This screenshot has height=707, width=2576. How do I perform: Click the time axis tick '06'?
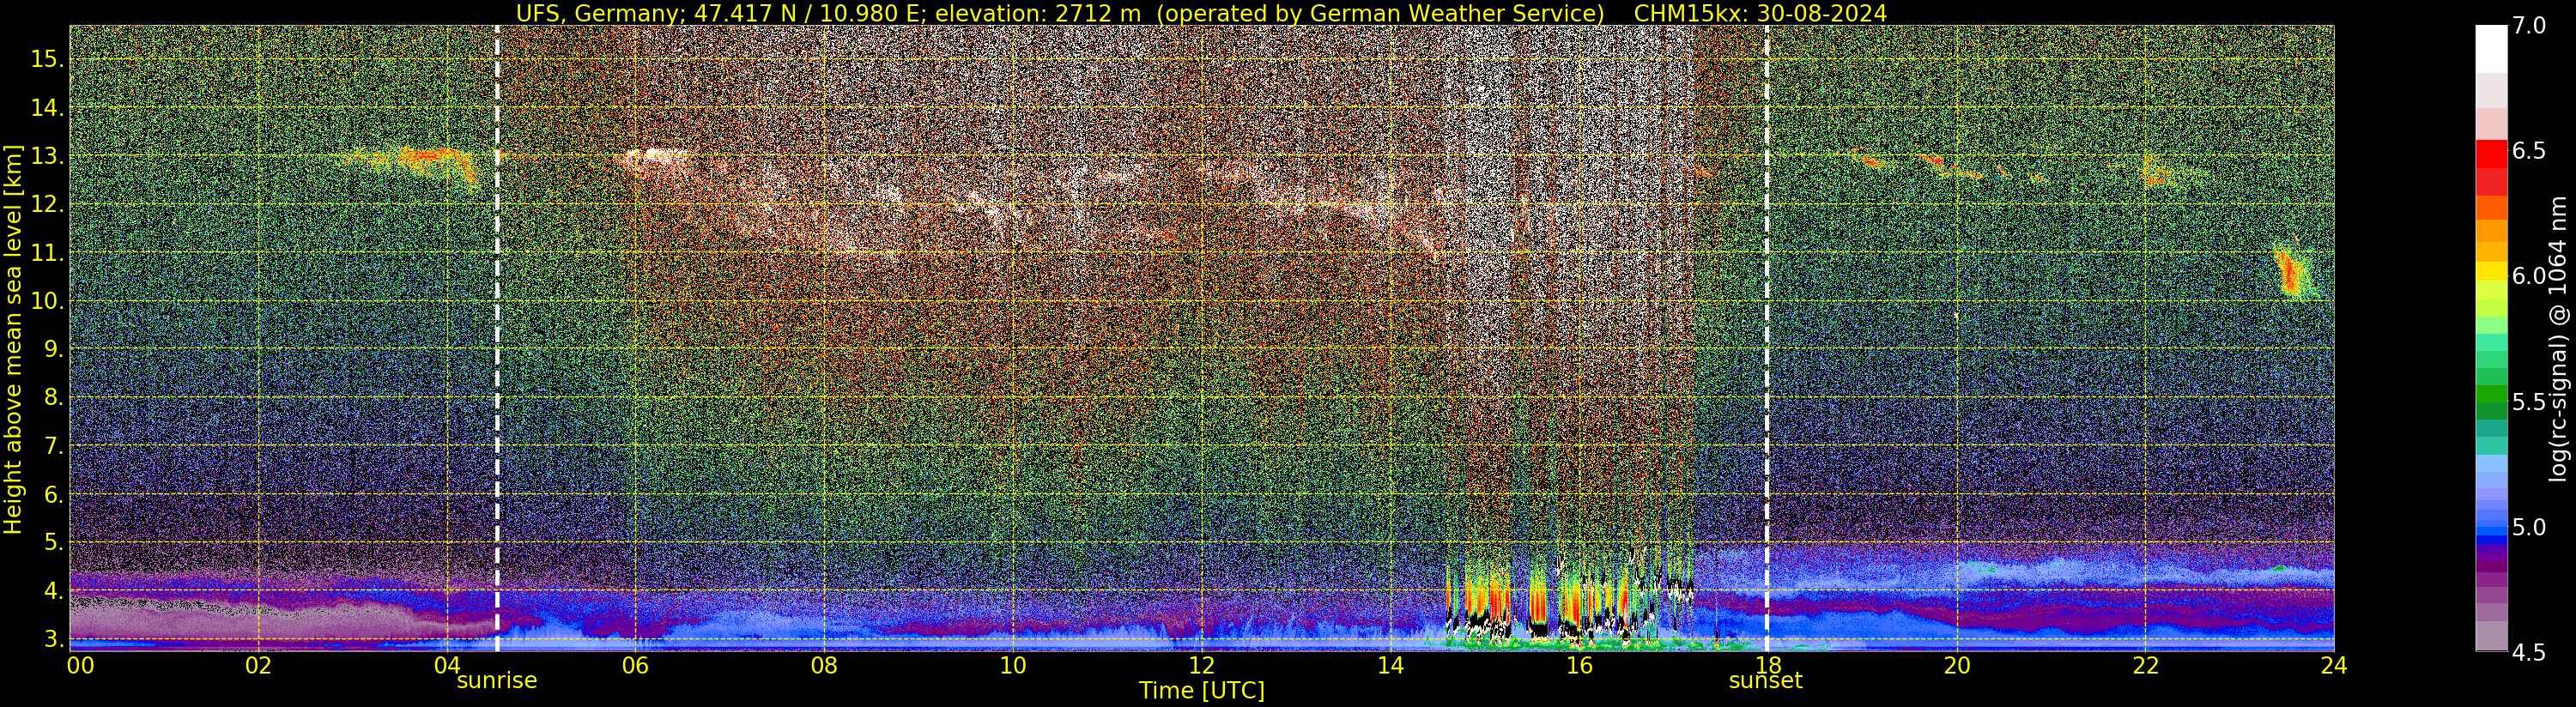635,665
